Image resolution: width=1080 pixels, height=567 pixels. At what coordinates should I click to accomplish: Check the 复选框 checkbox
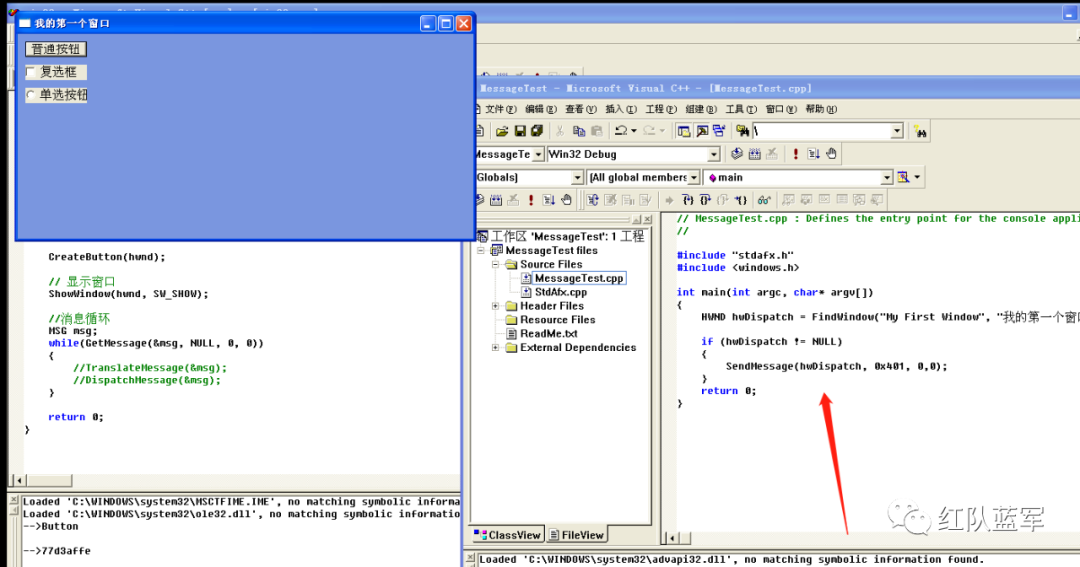(31, 72)
